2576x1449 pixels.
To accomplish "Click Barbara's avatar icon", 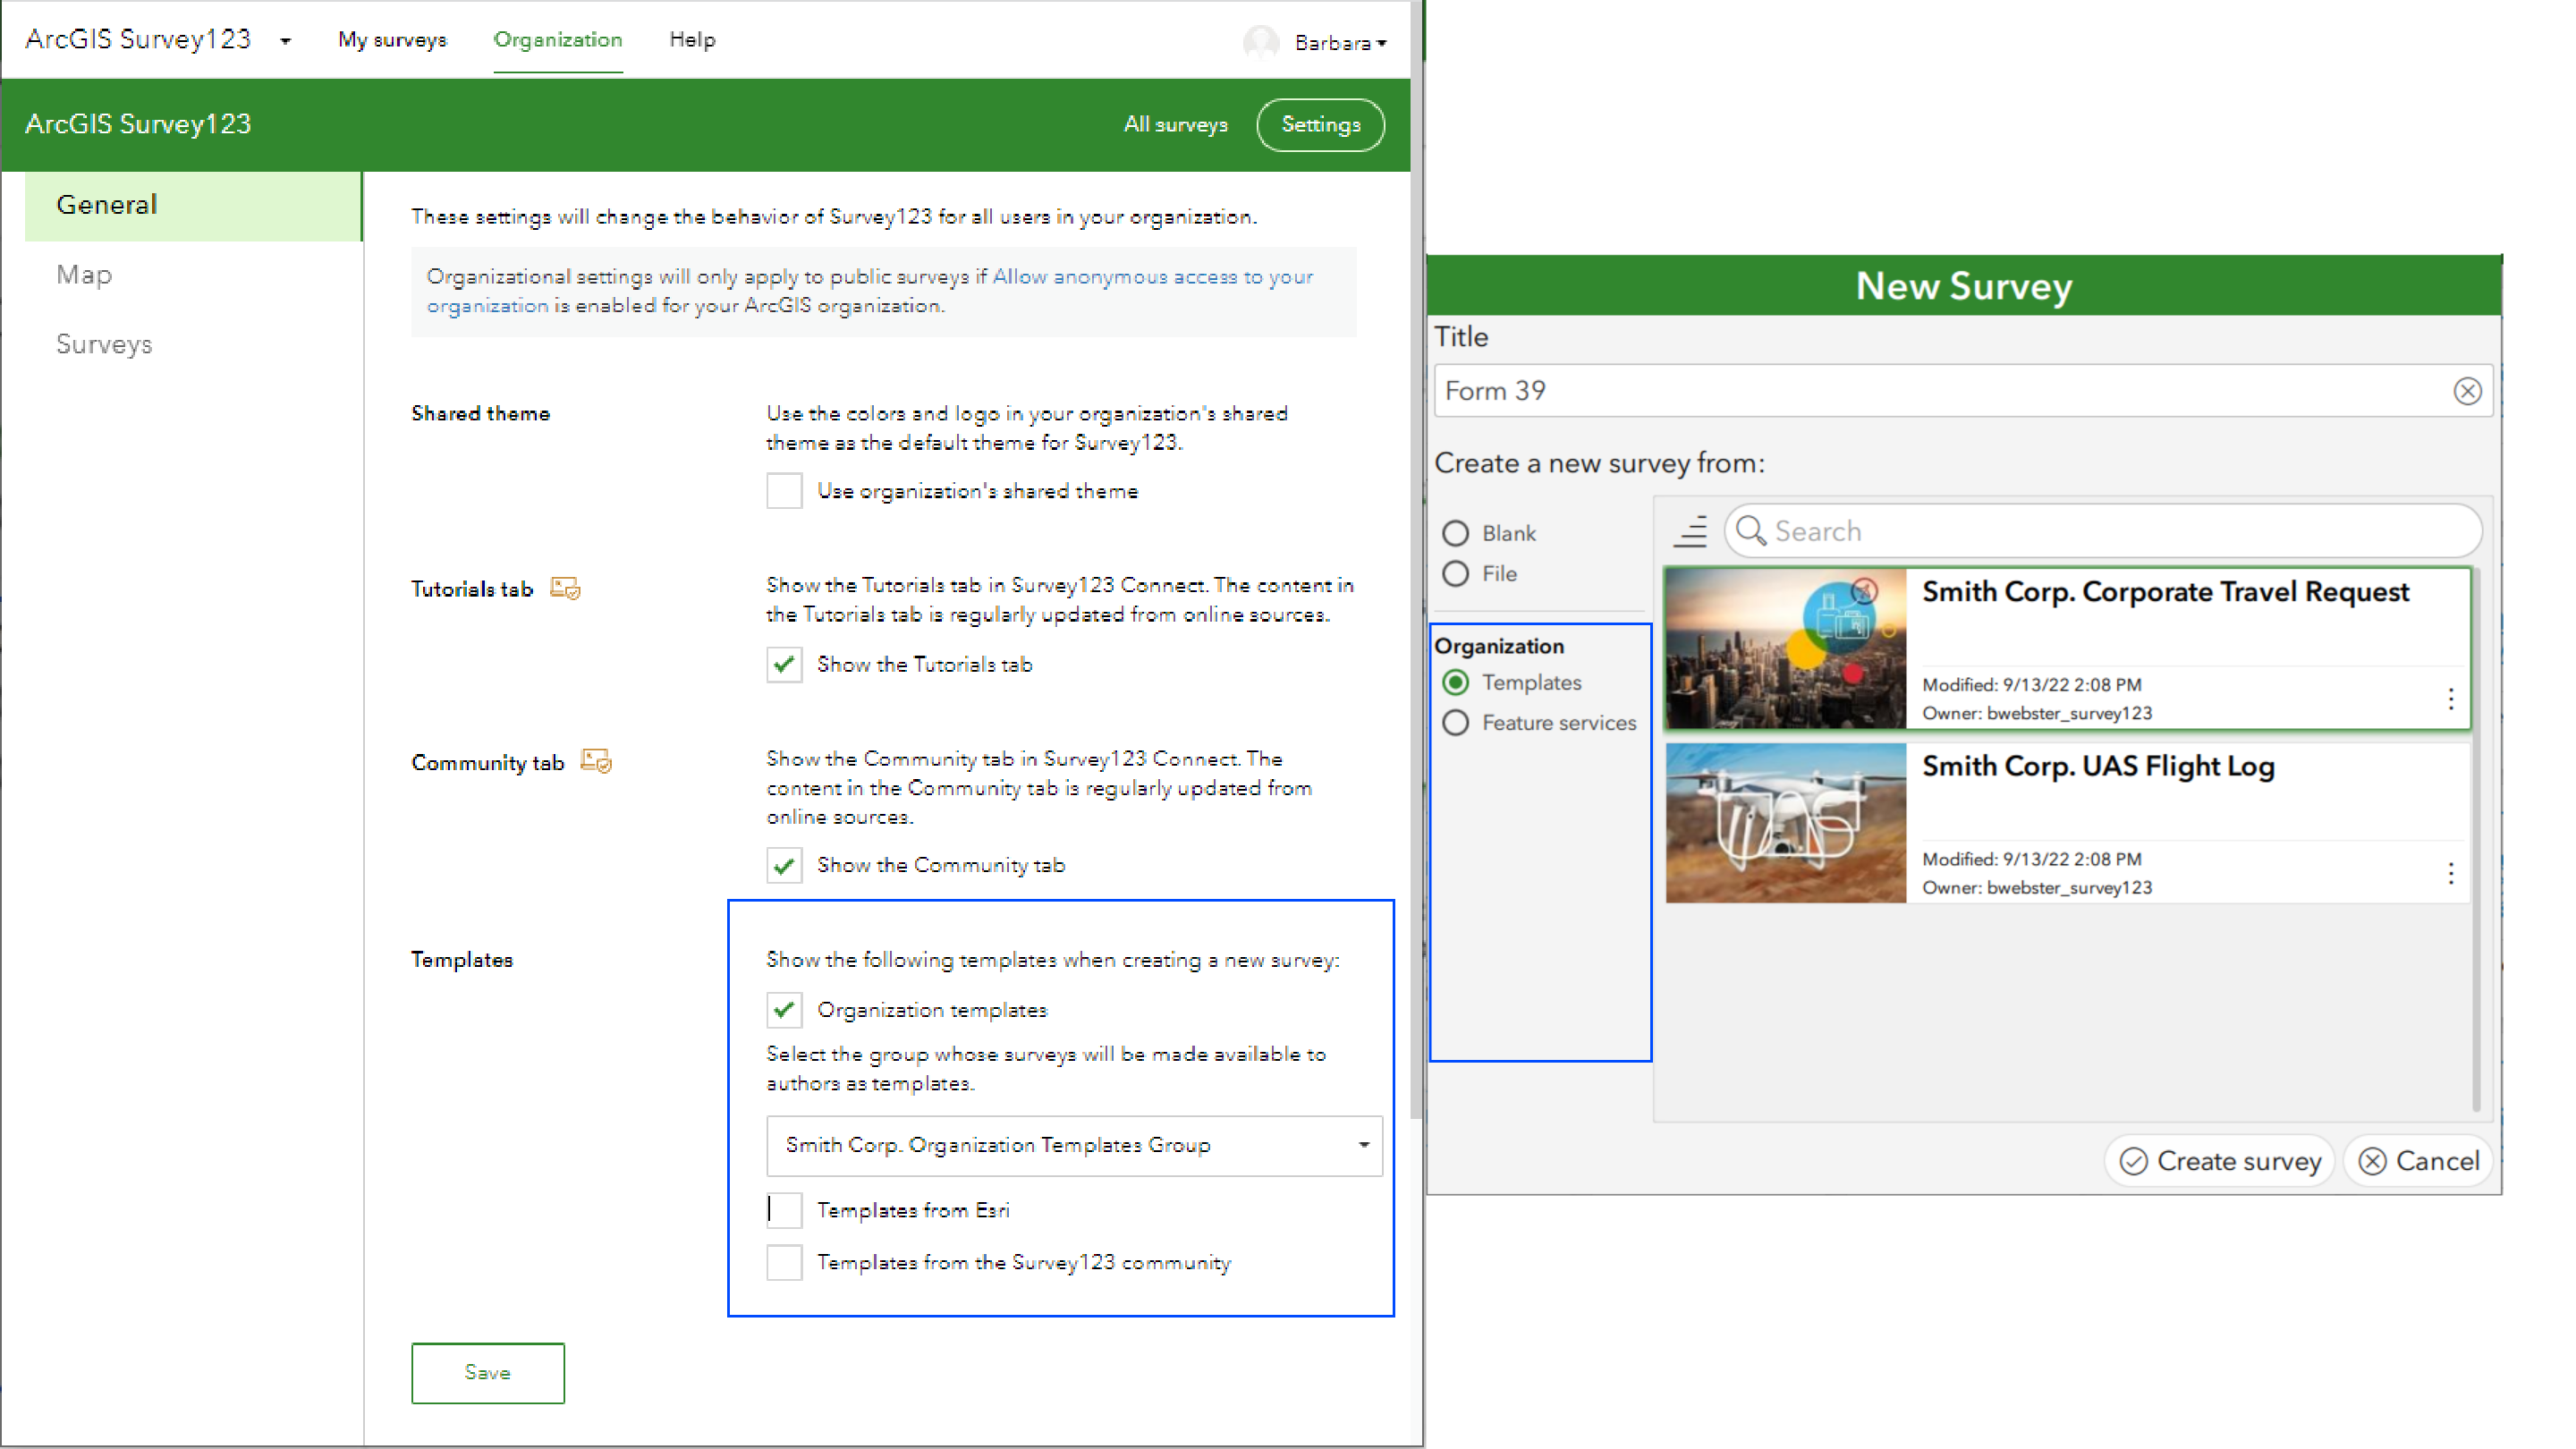I will click(x=1261, y=42).
